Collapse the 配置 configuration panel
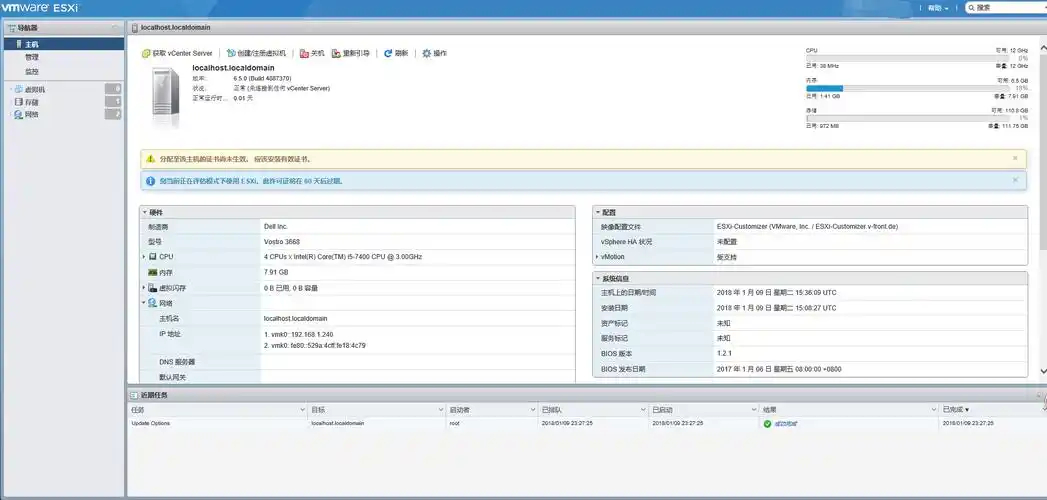This screenshot has height=500, width=1047. click(597, 212)
